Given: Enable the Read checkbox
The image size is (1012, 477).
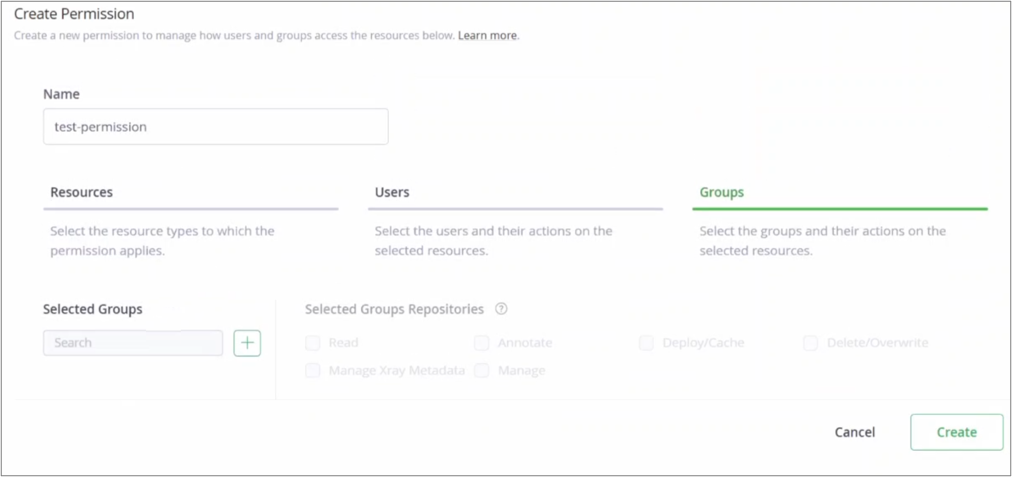Looking at the screenshot, I should (x=313, y=343).
